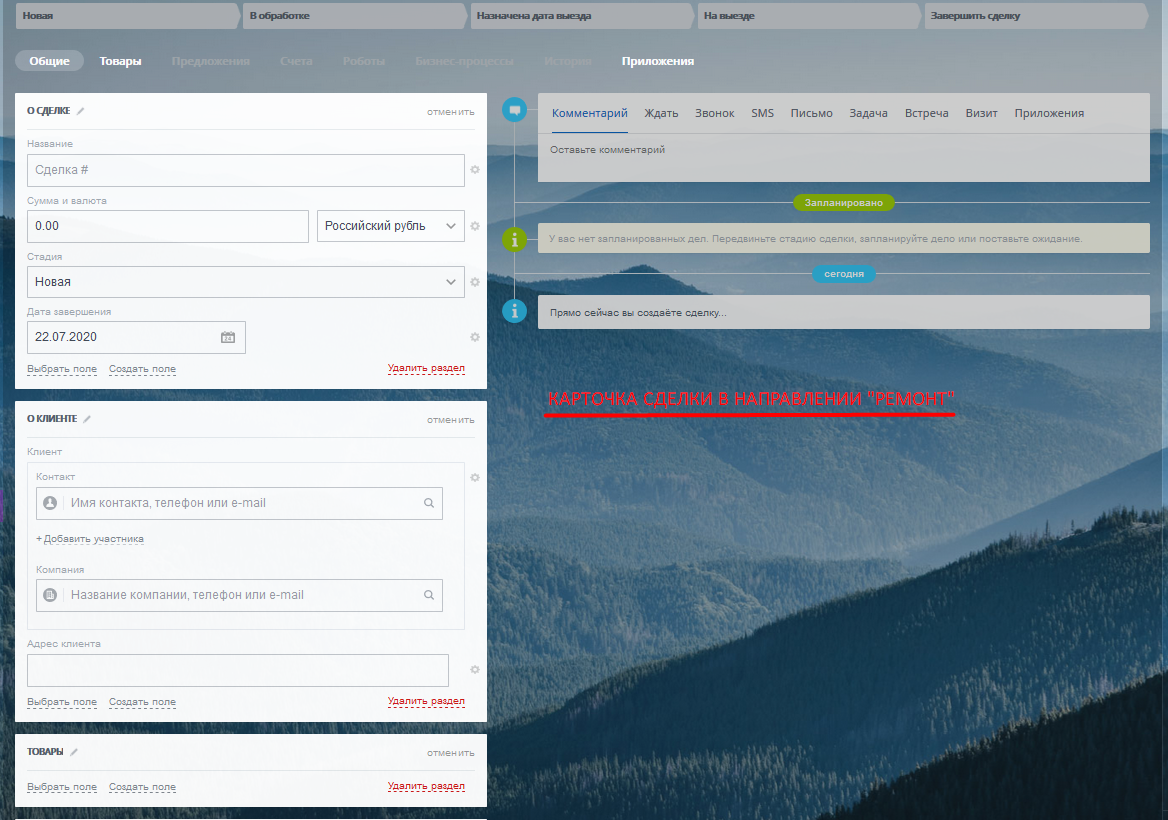Click the blue comment bubble icon on the timeline
The image size is (1168, 820).
tap(514, 110)
